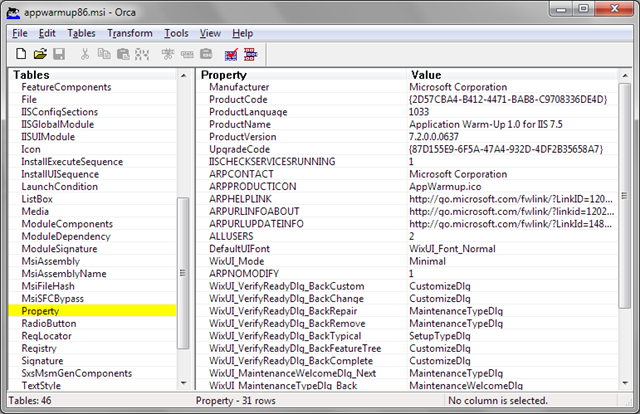Click the ProductVersion value 7.2.0.0.0637
The width and height of the screenshot is (640, 414).
pyautogui.click(x=434, y=137)
